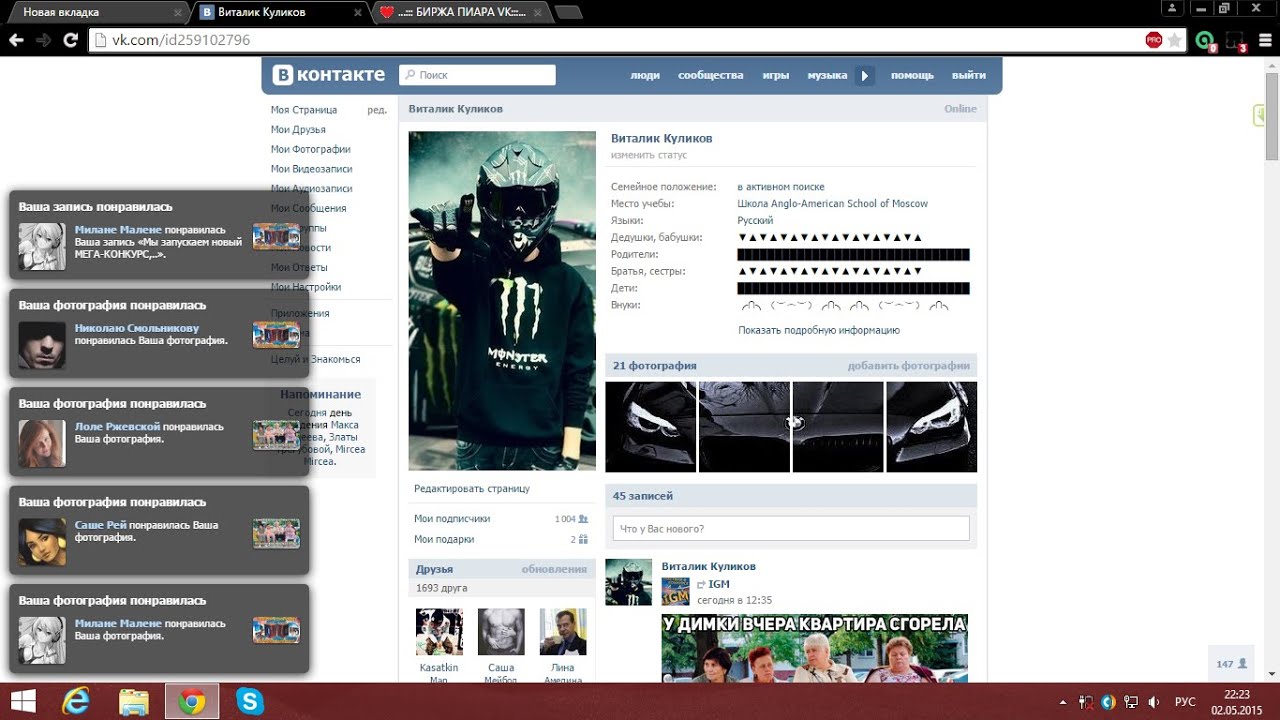Viewport: 1280px width, 720px height.
Task: Open File Explorer from taskbar
Action: pos(134,701)
